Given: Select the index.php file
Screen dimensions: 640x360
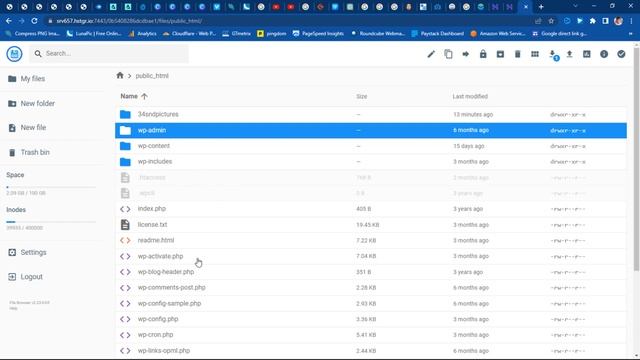Looking at the screenshot, I should pos(371,209).
